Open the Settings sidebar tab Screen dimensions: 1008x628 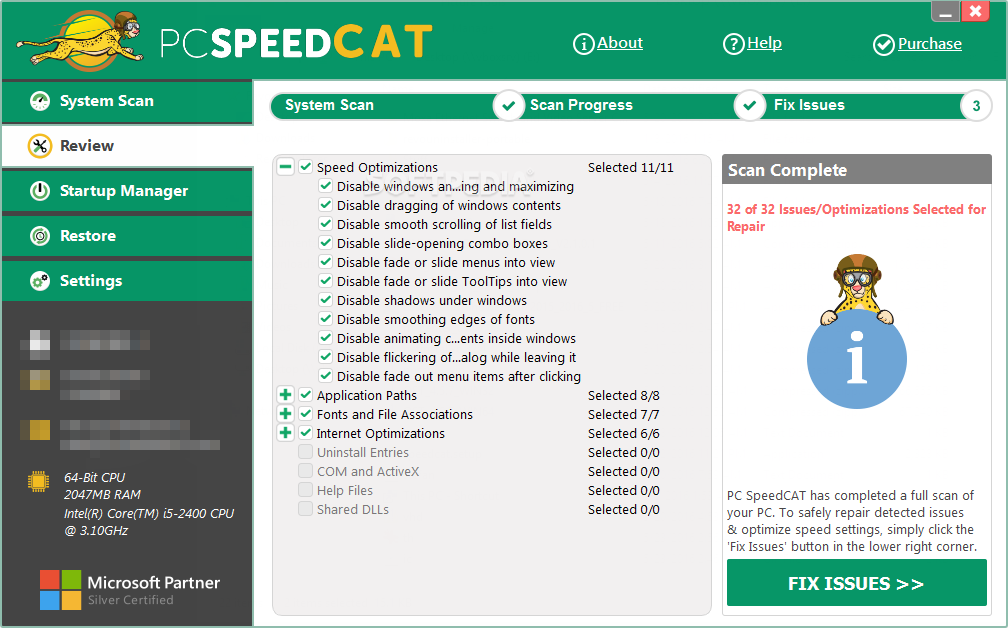[127, 281]
